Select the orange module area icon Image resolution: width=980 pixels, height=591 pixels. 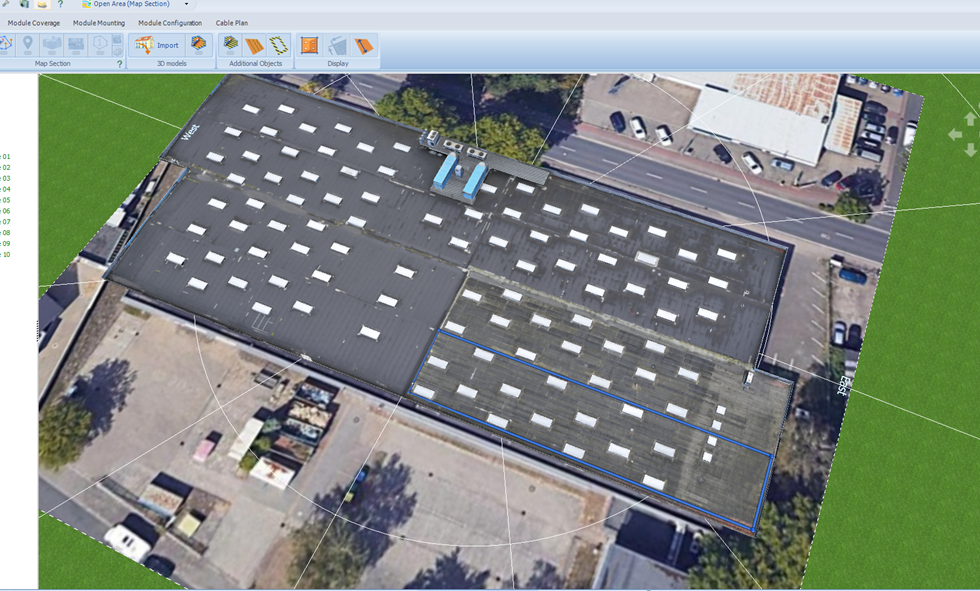click(254, 45)
